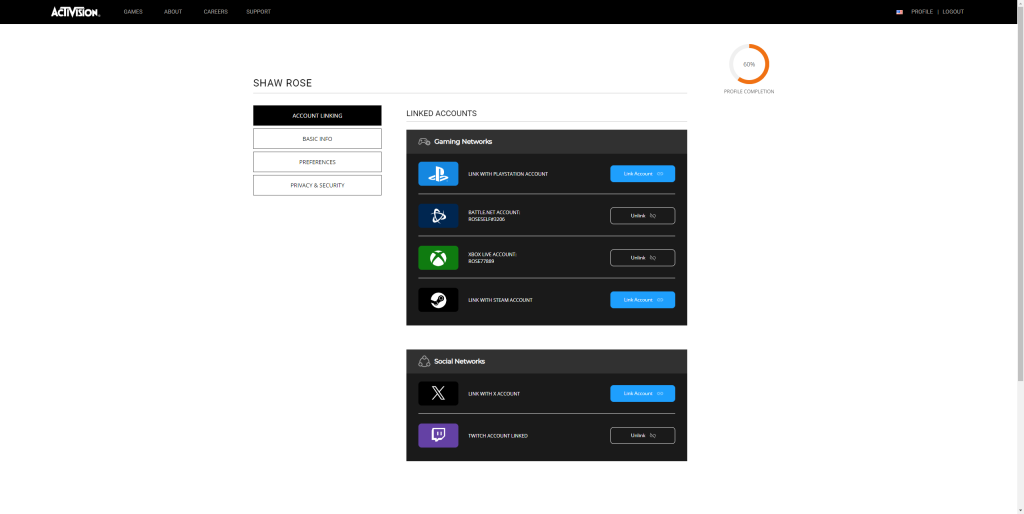Click the LINKED ACCOUNTS heading
This screenshot has width=1024, height=514.
pos(441,113)
